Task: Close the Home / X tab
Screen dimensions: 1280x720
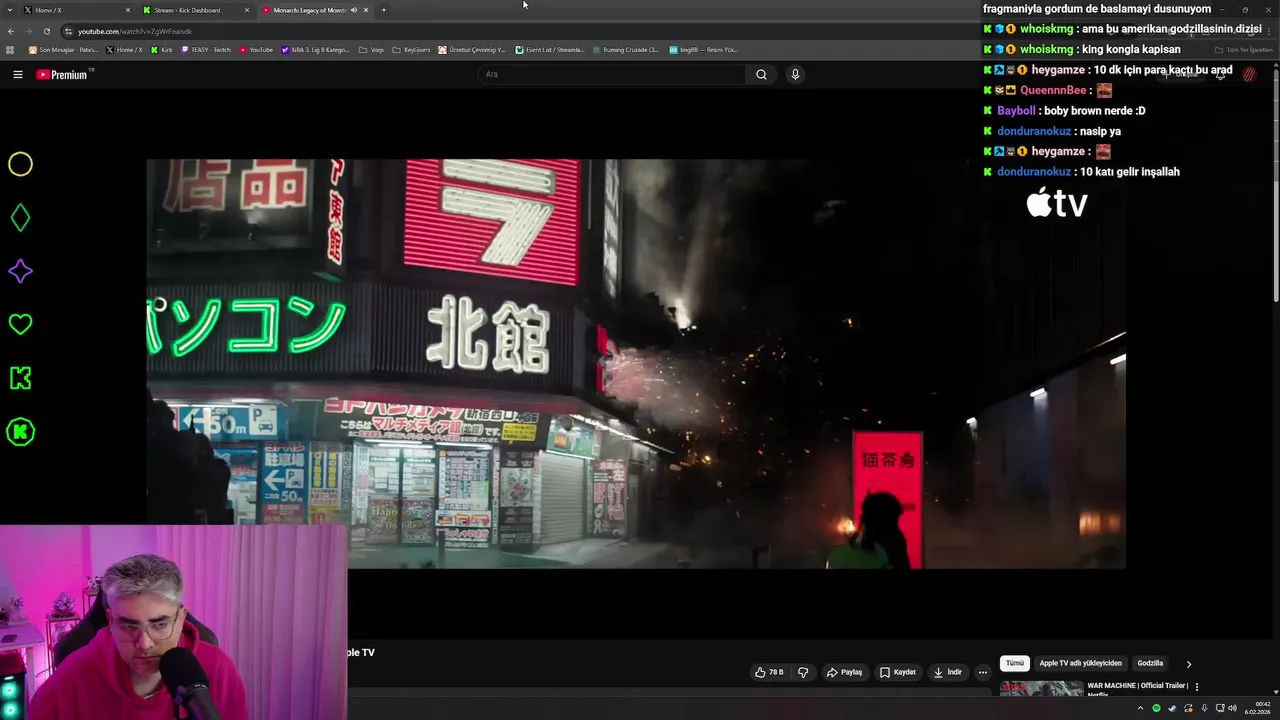Action: click(128, 10)
